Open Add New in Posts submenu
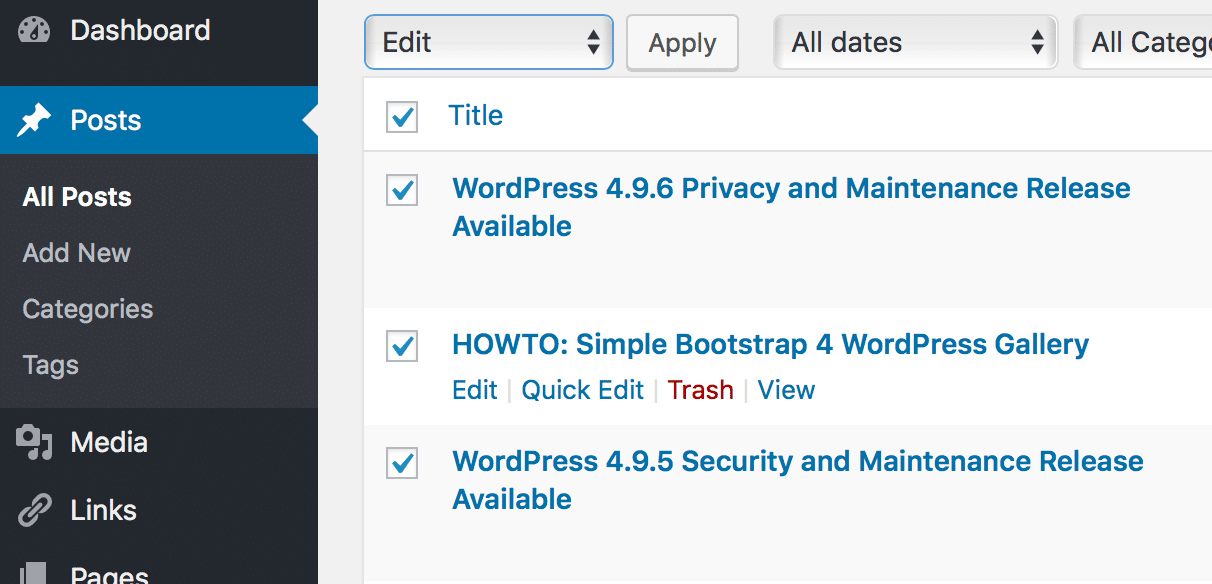1212x584 pixels. [77, 253]
